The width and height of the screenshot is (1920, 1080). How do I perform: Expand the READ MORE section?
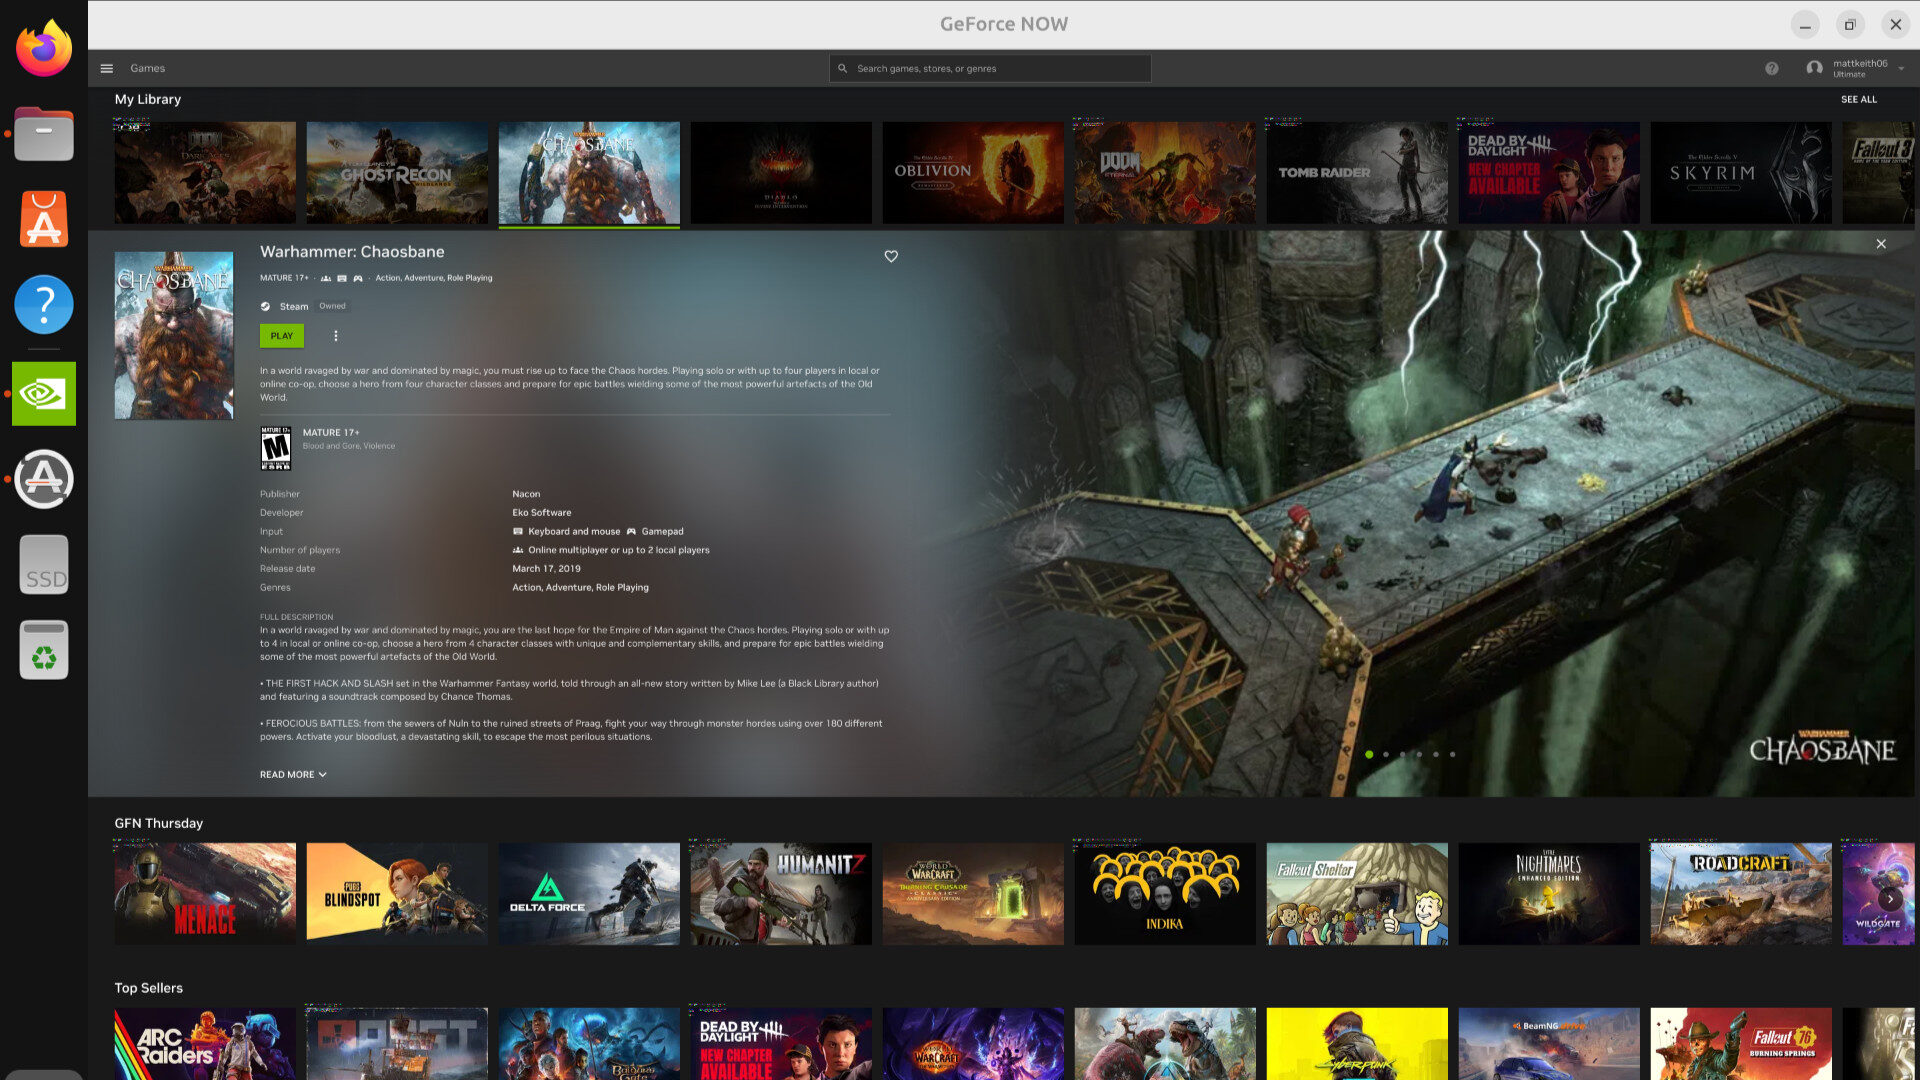pos(292,773)
